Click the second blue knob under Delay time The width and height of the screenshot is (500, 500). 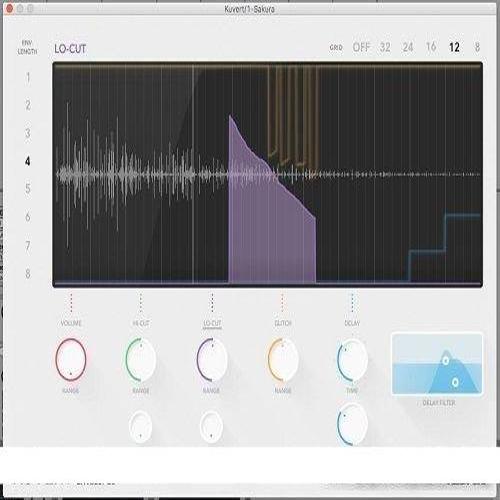pos(352,424)
